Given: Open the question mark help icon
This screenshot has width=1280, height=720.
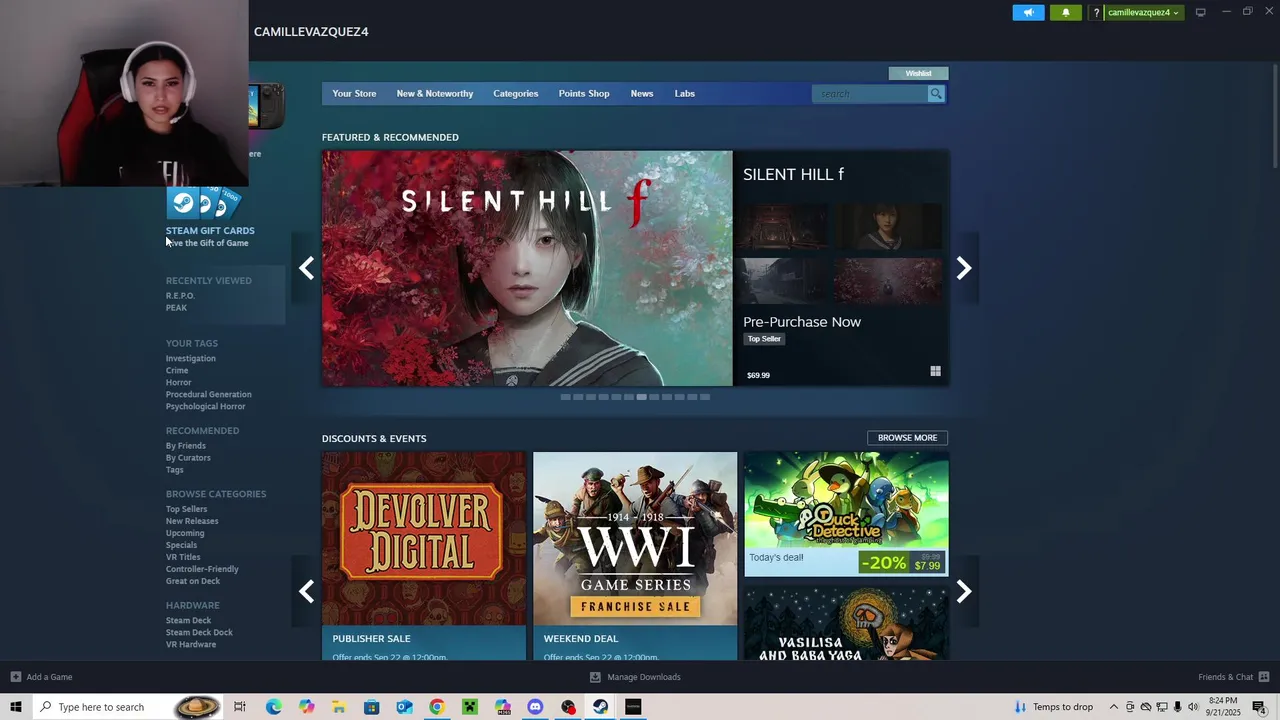Looking at the screenshot, I should (x=1096, y=13).
